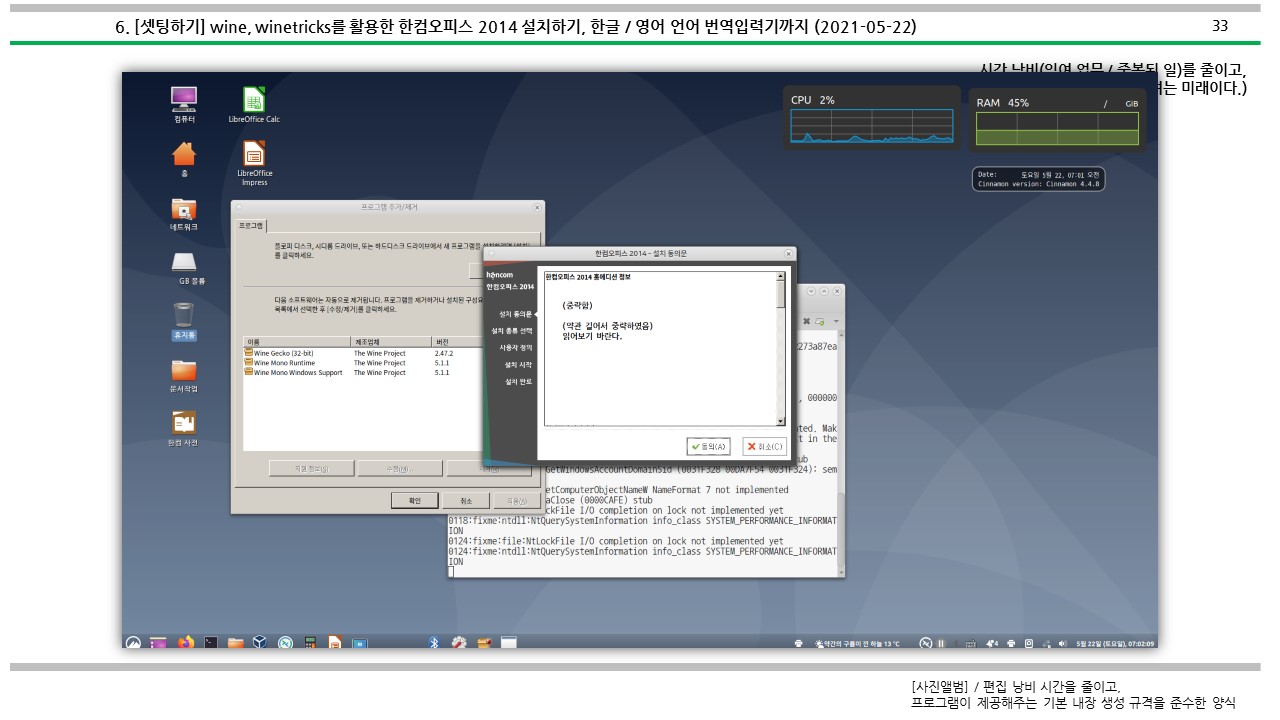Click the 수정(M)... button
Image resolution: width=1280 pixels, height=720 pixels.
point(398,468)
